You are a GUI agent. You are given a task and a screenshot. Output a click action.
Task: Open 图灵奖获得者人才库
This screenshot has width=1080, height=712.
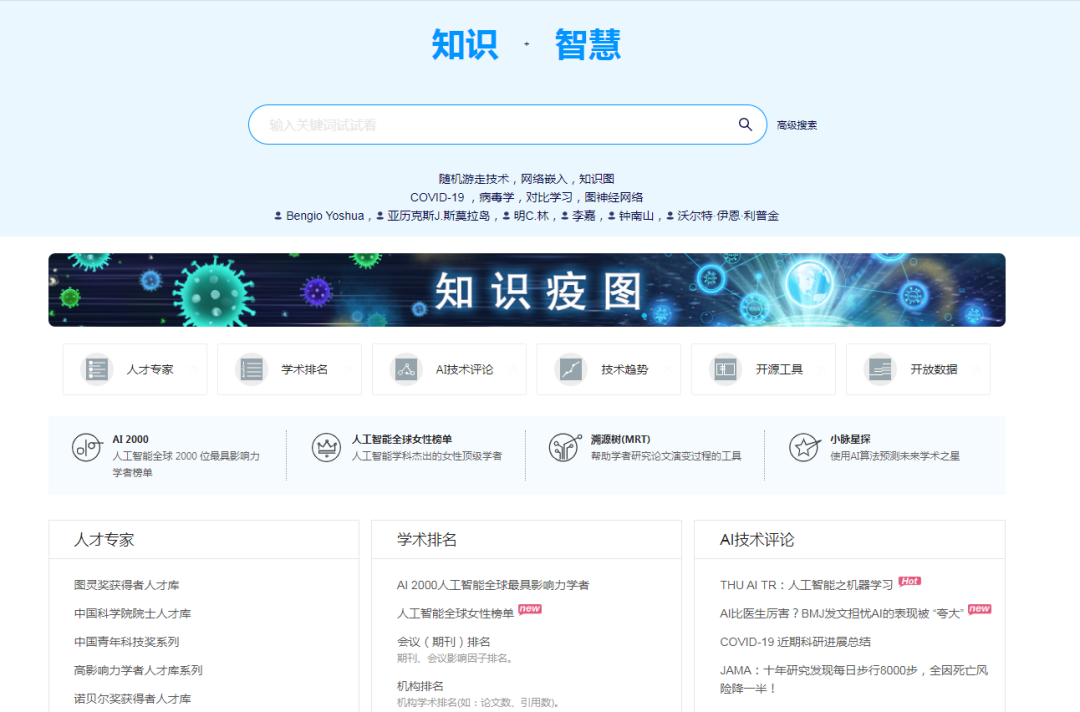coord(127,585)
